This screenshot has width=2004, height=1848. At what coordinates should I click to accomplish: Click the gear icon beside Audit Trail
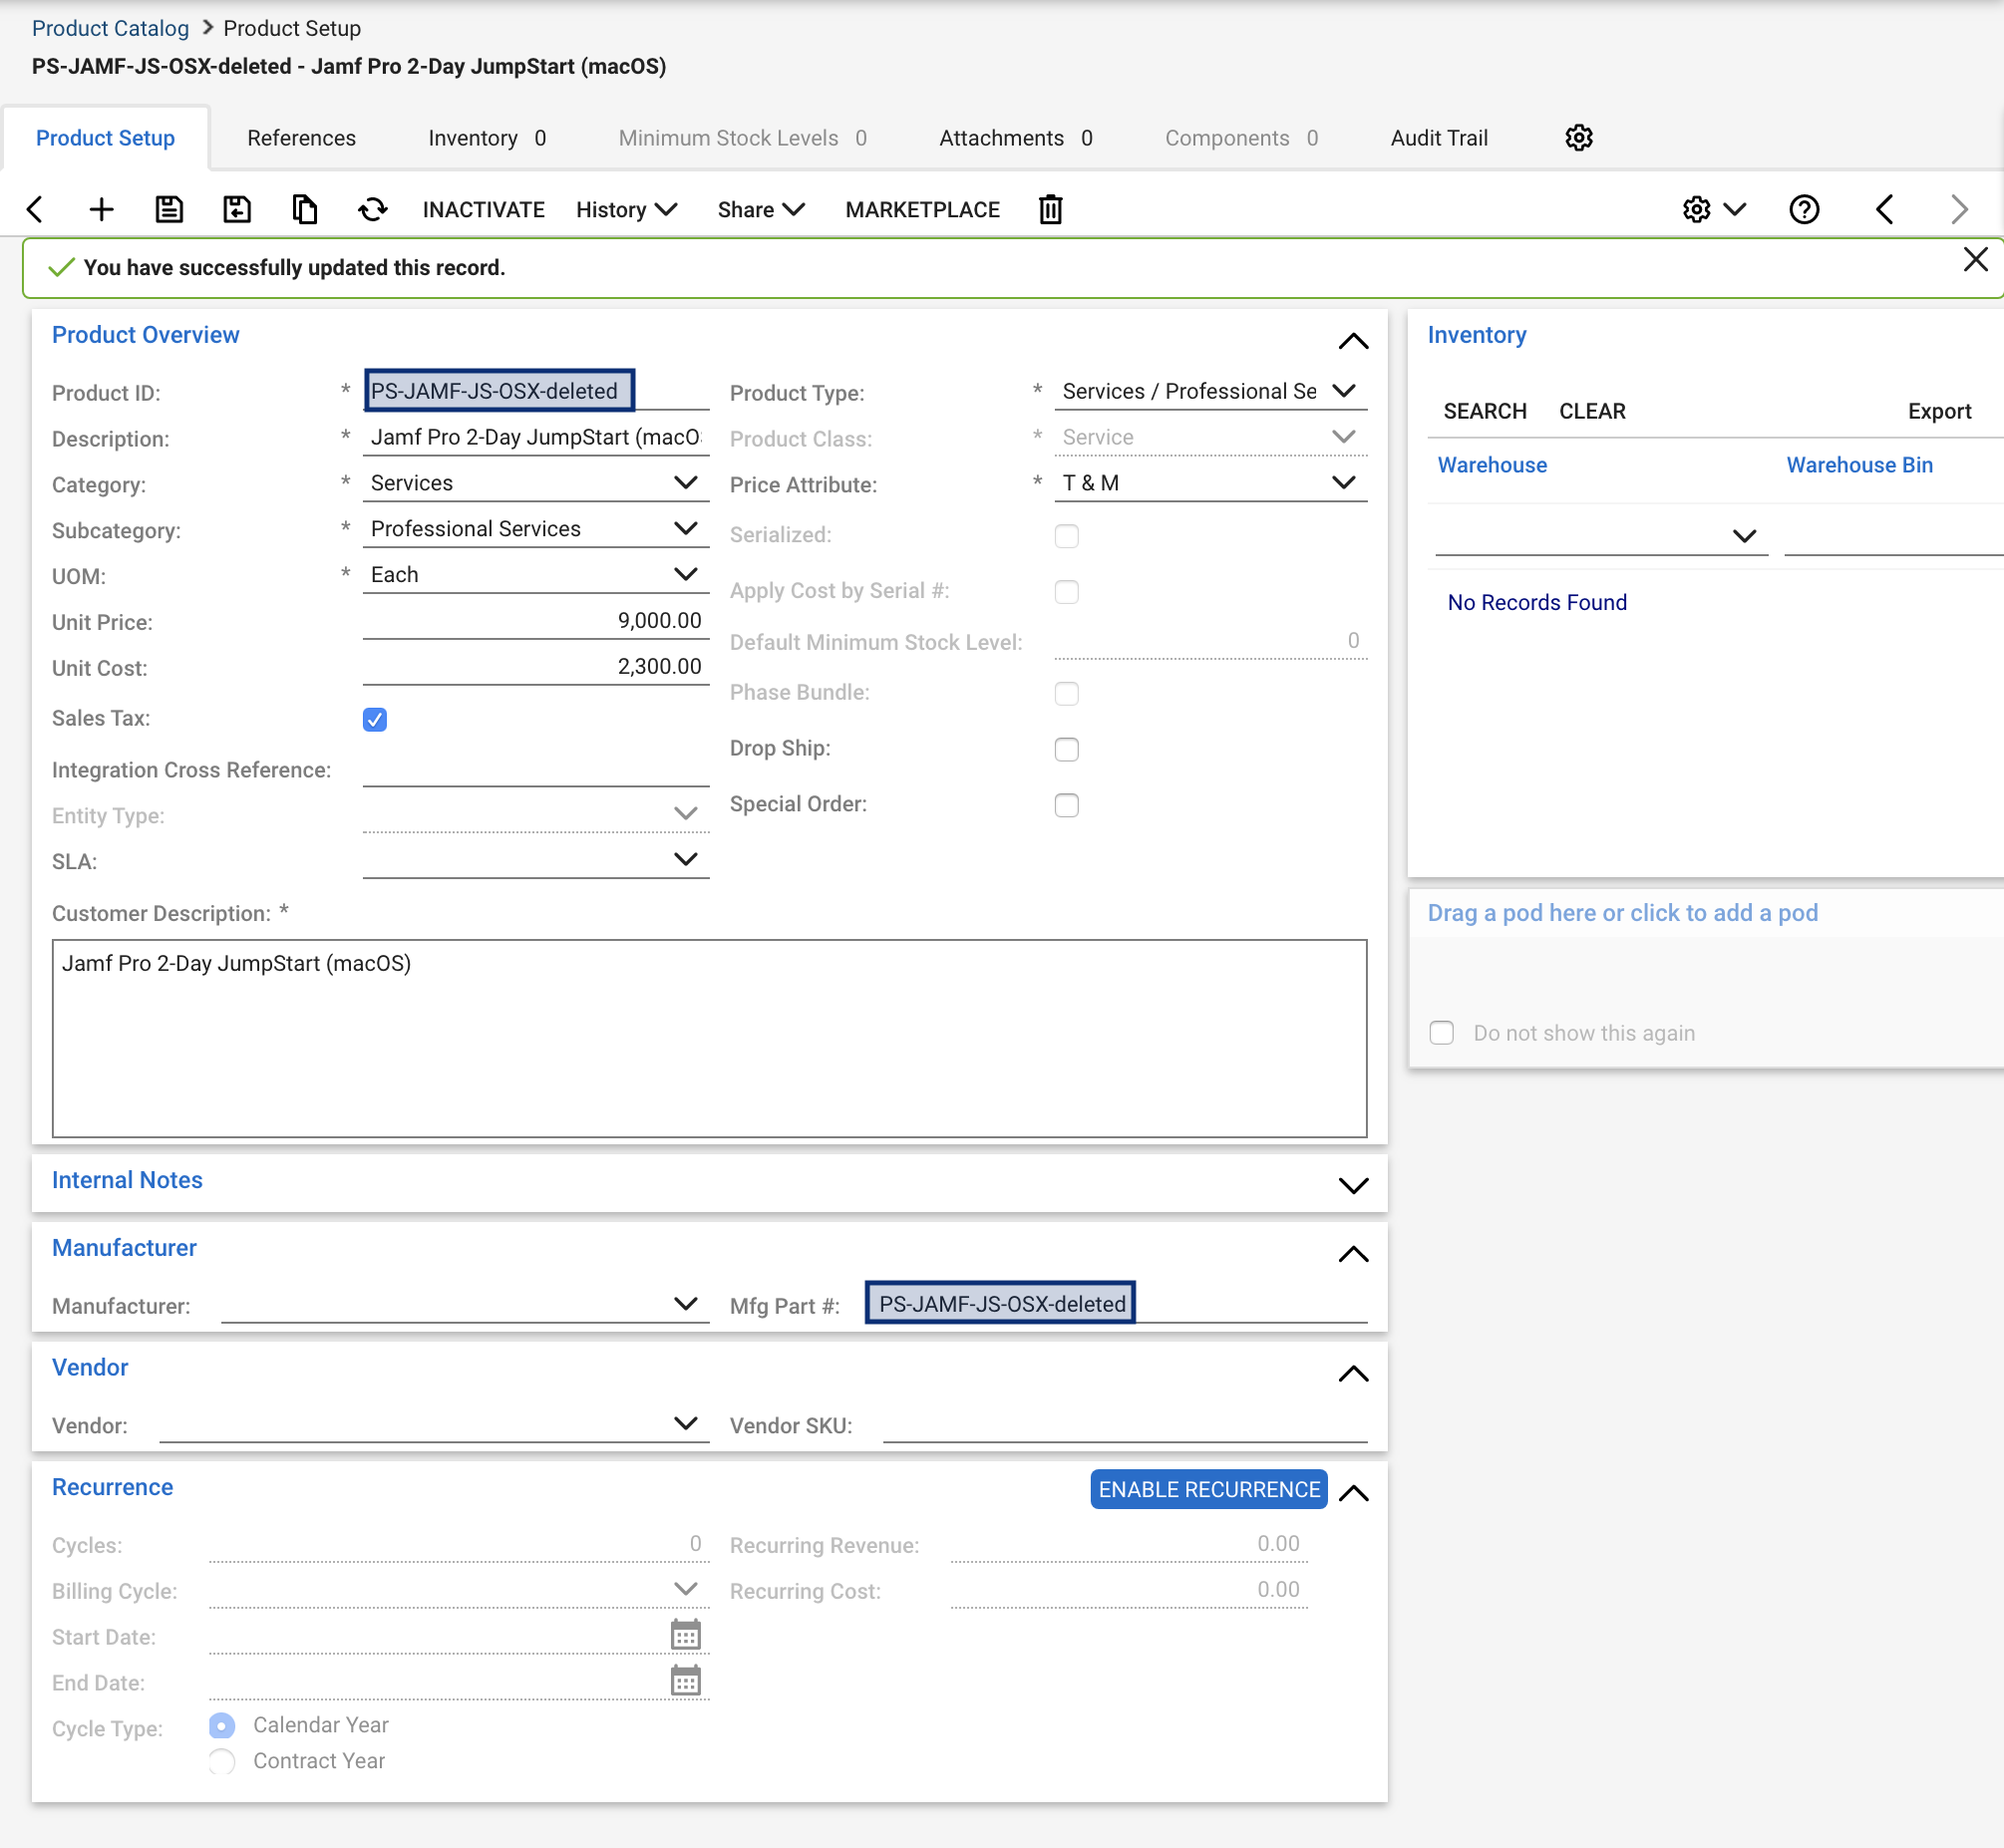coord(1579,137)
